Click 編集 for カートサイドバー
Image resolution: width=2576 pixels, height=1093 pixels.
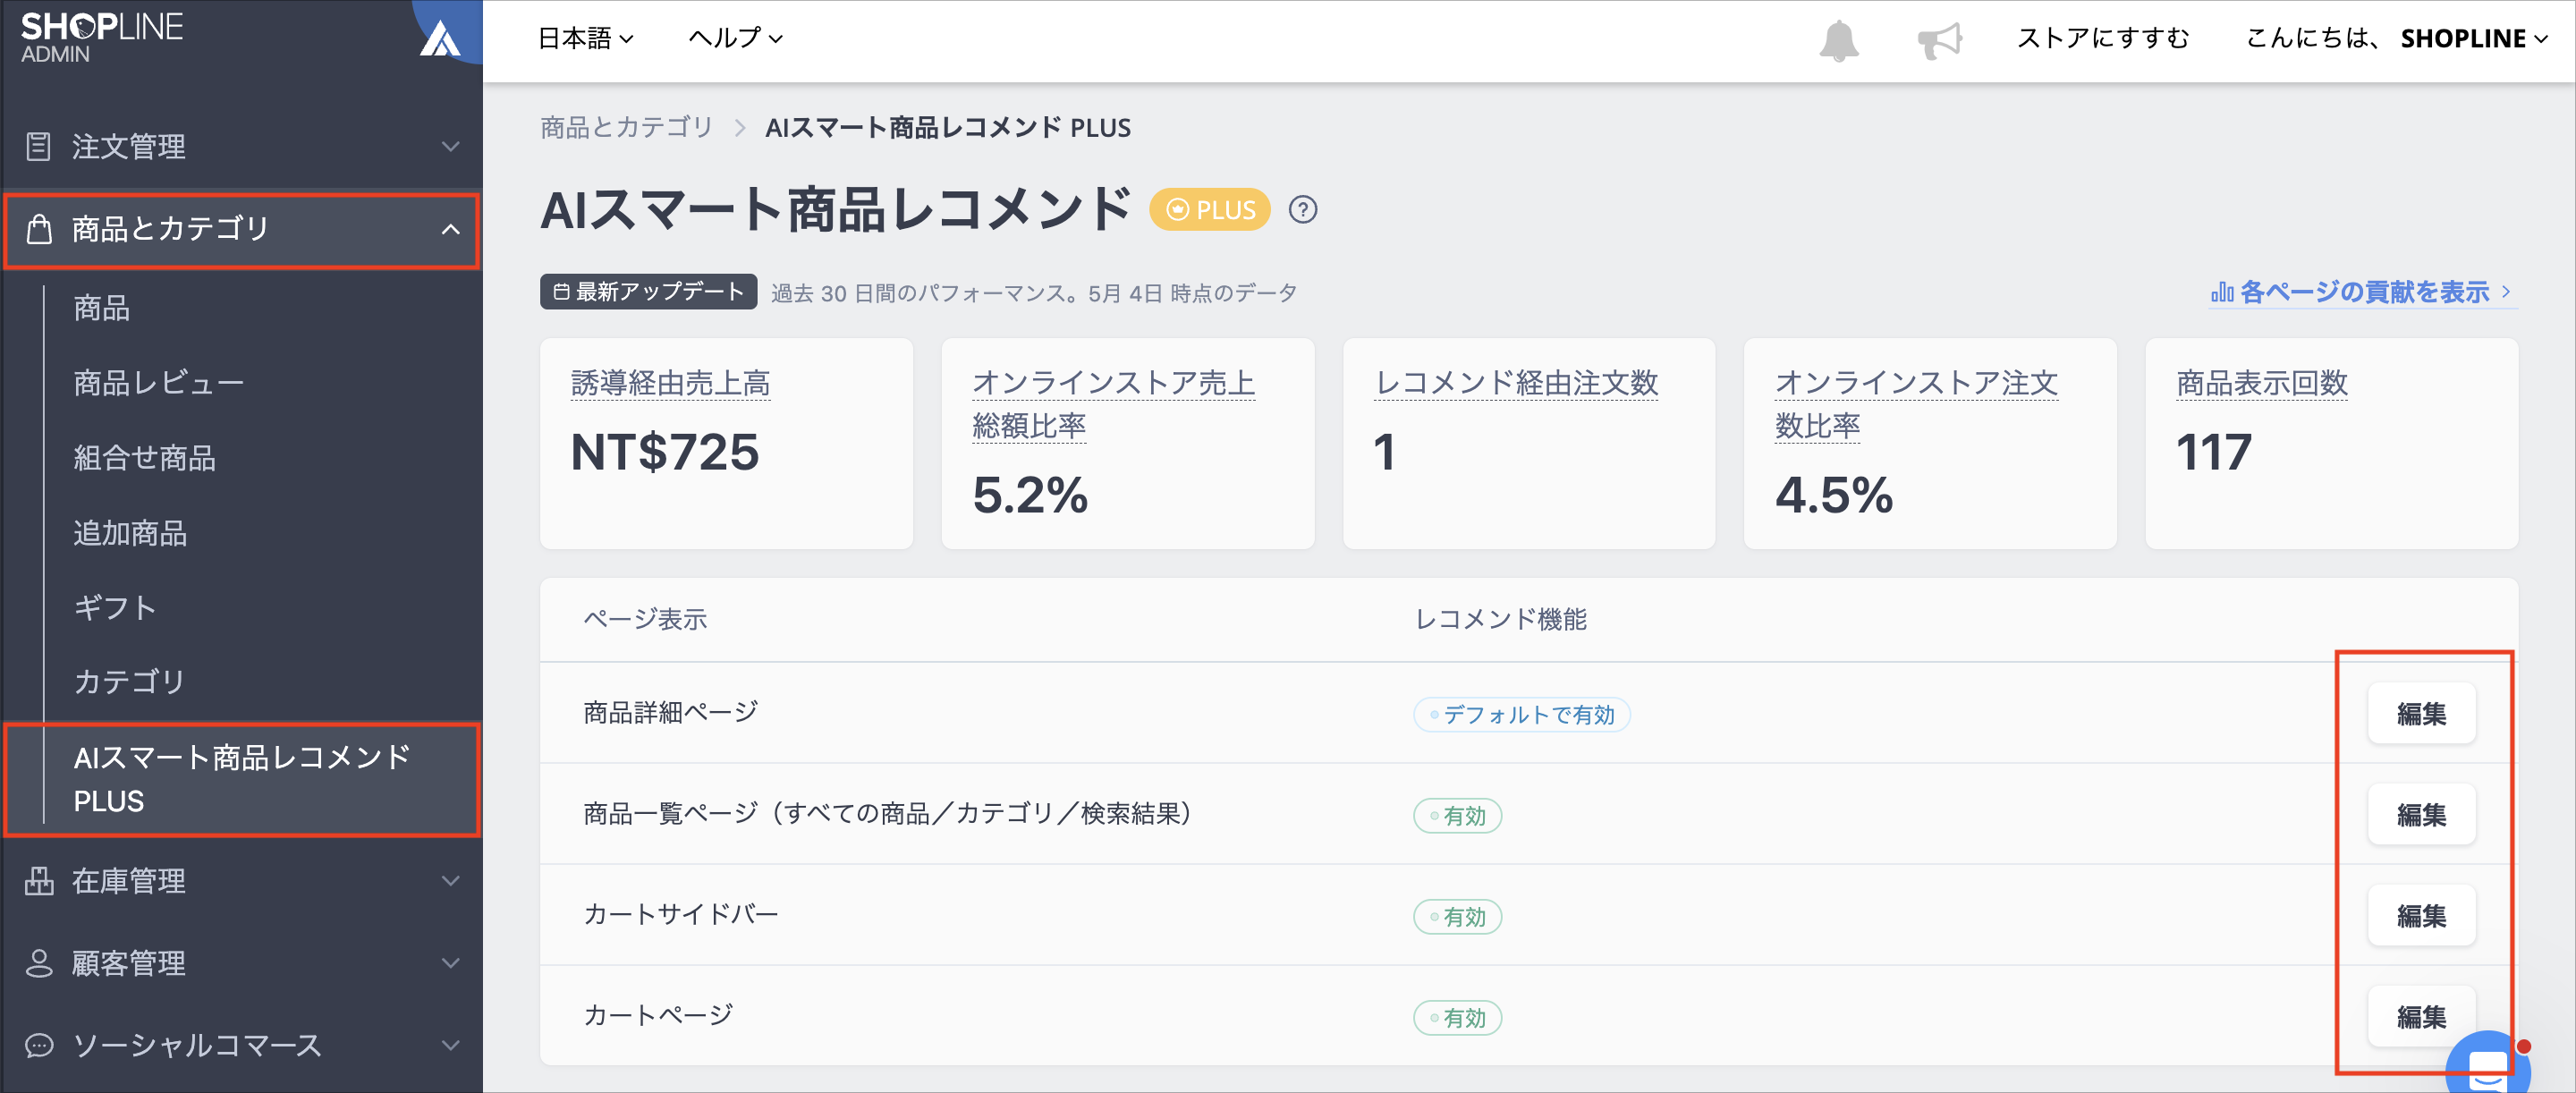pos(2421,916)
